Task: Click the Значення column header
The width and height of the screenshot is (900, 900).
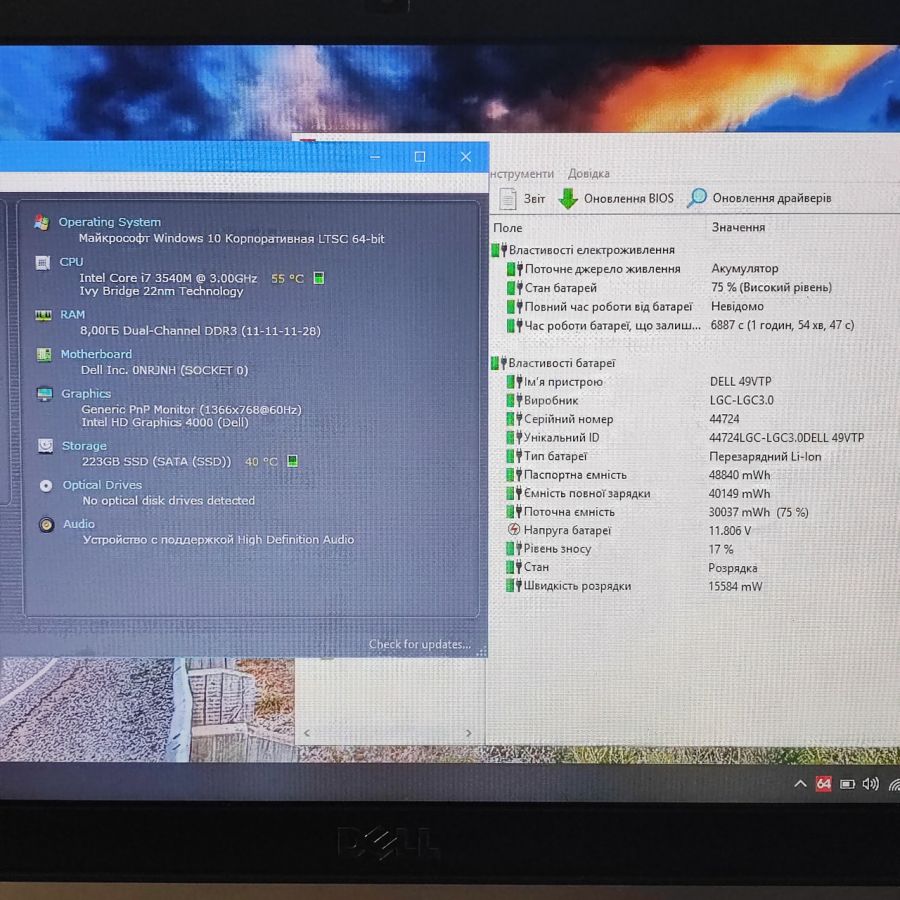Action: (738, 227)
